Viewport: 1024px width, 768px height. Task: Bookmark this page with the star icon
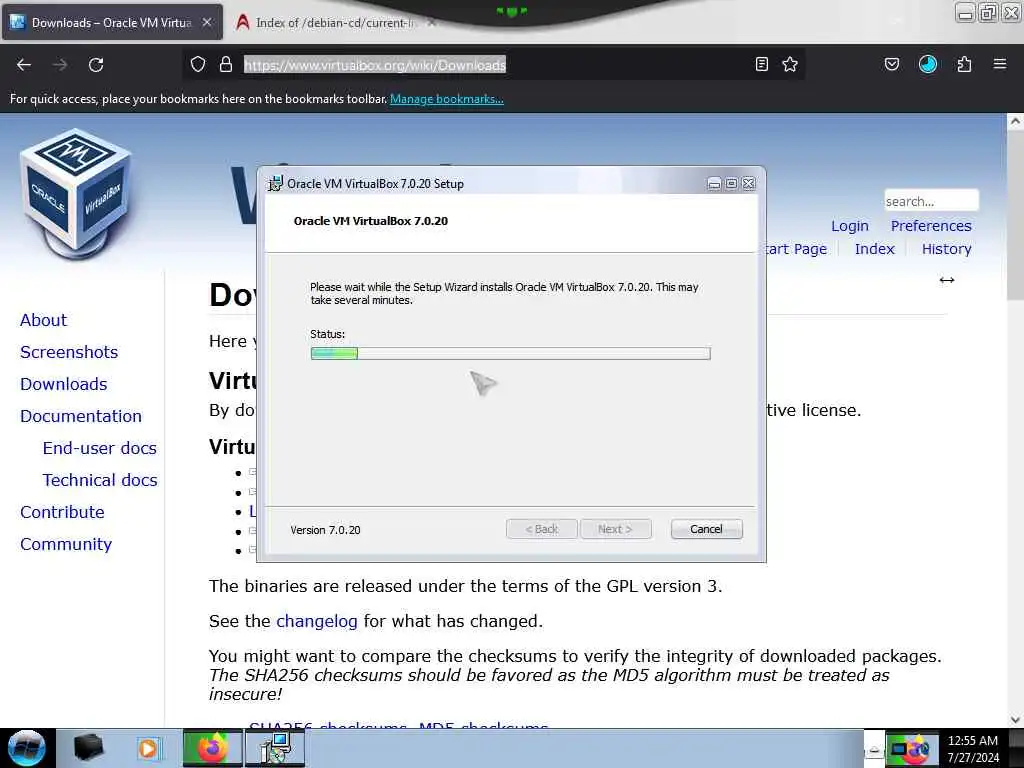click(x=790, y=64)
